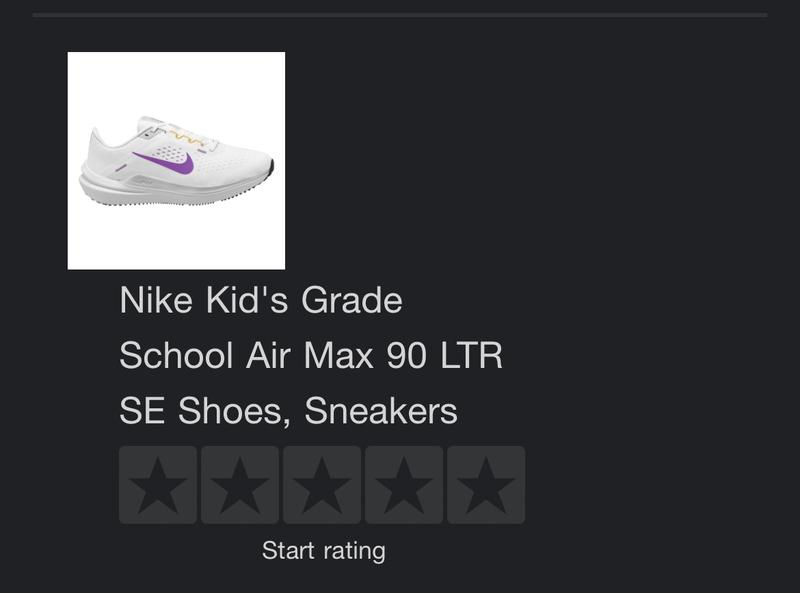Viewport: 800px width, 593px height.
Task: Rate the Nike shoes one star
Action: click(x=158, y=485)
